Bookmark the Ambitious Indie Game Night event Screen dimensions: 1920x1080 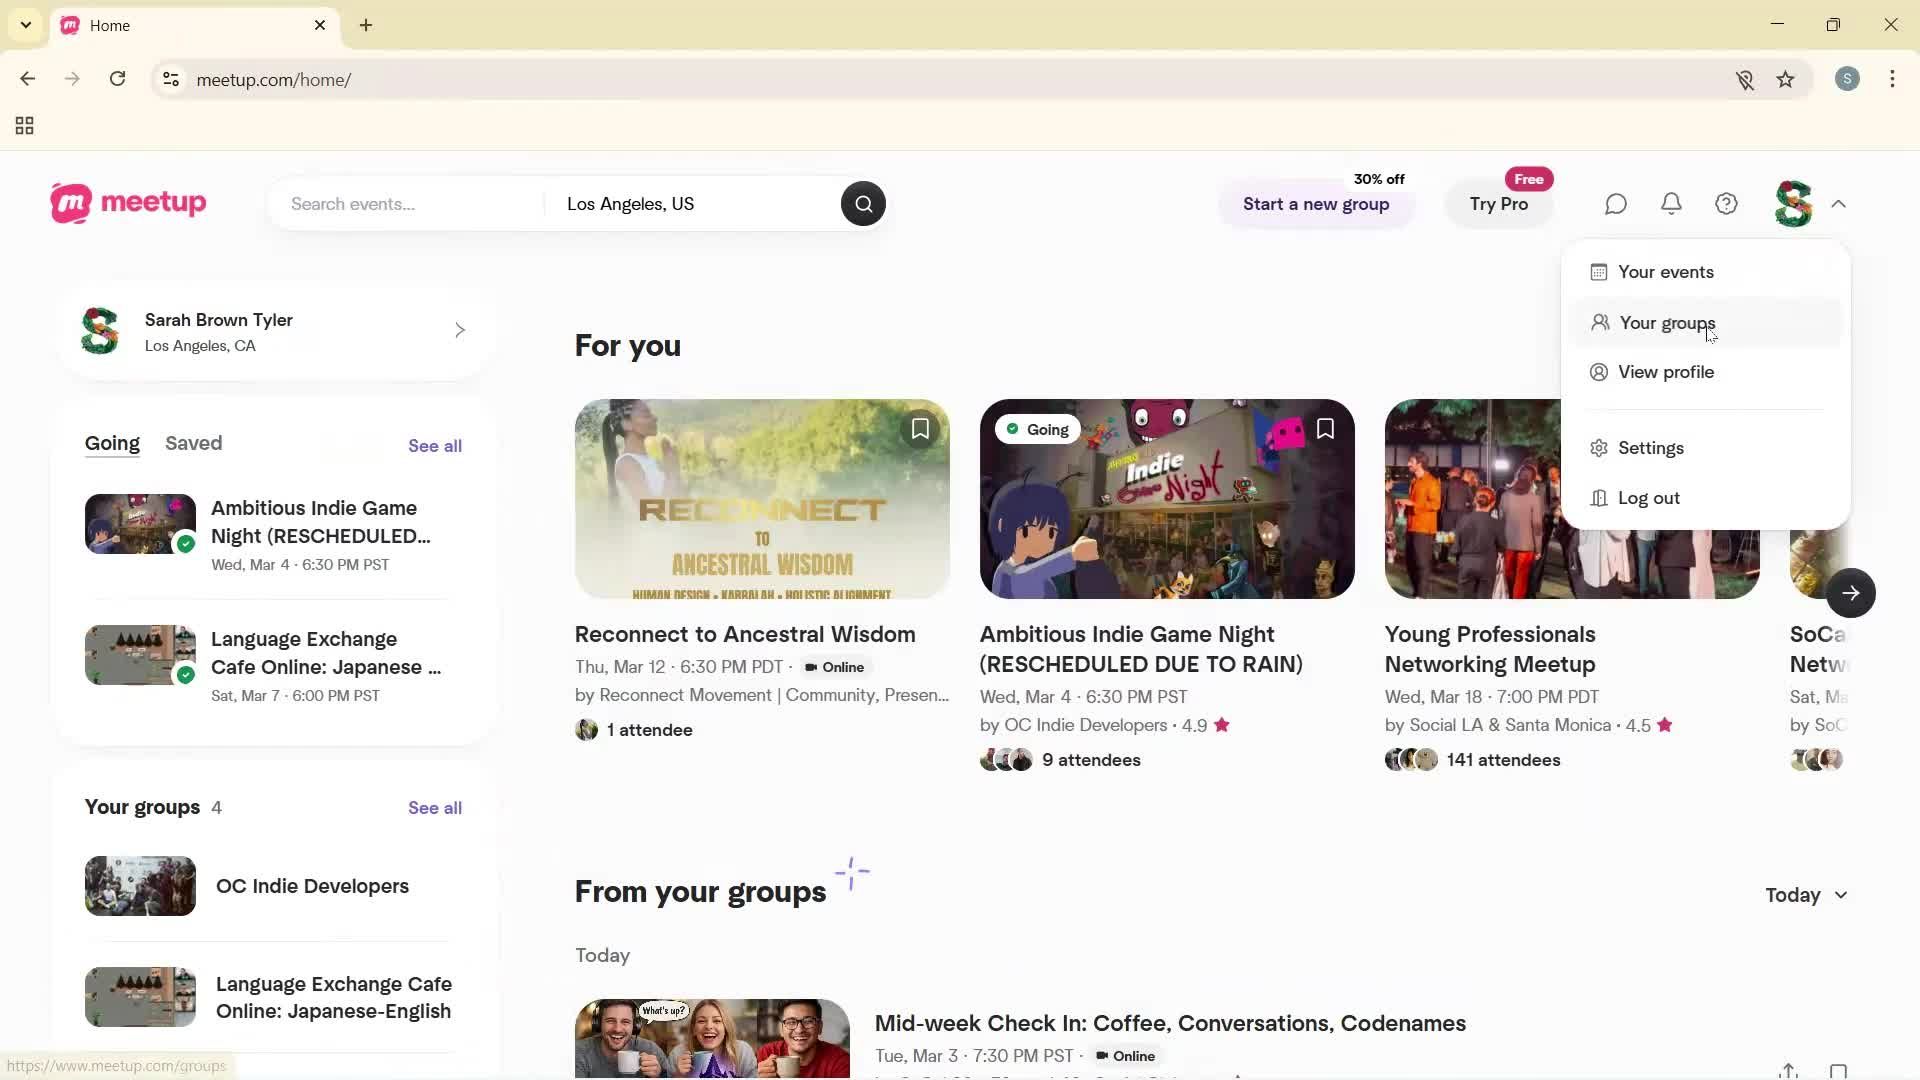(1325, 428)
